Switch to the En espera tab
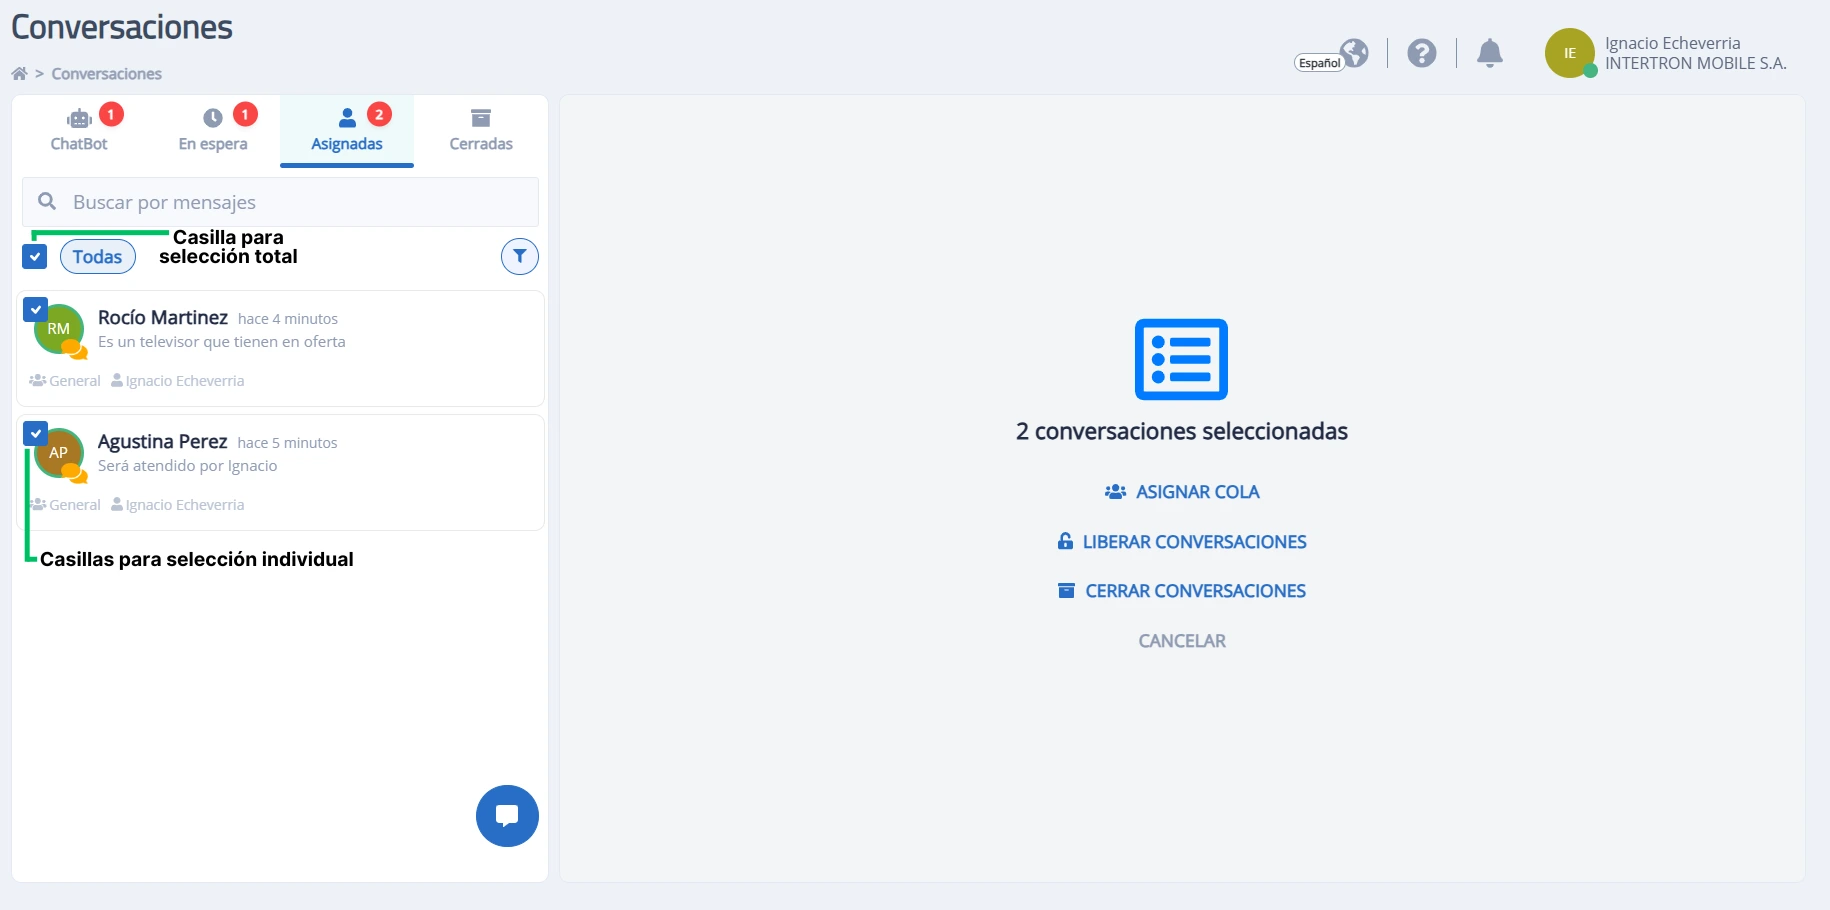The width and height of the screenshot is (1830, 910). coord(213,131)
